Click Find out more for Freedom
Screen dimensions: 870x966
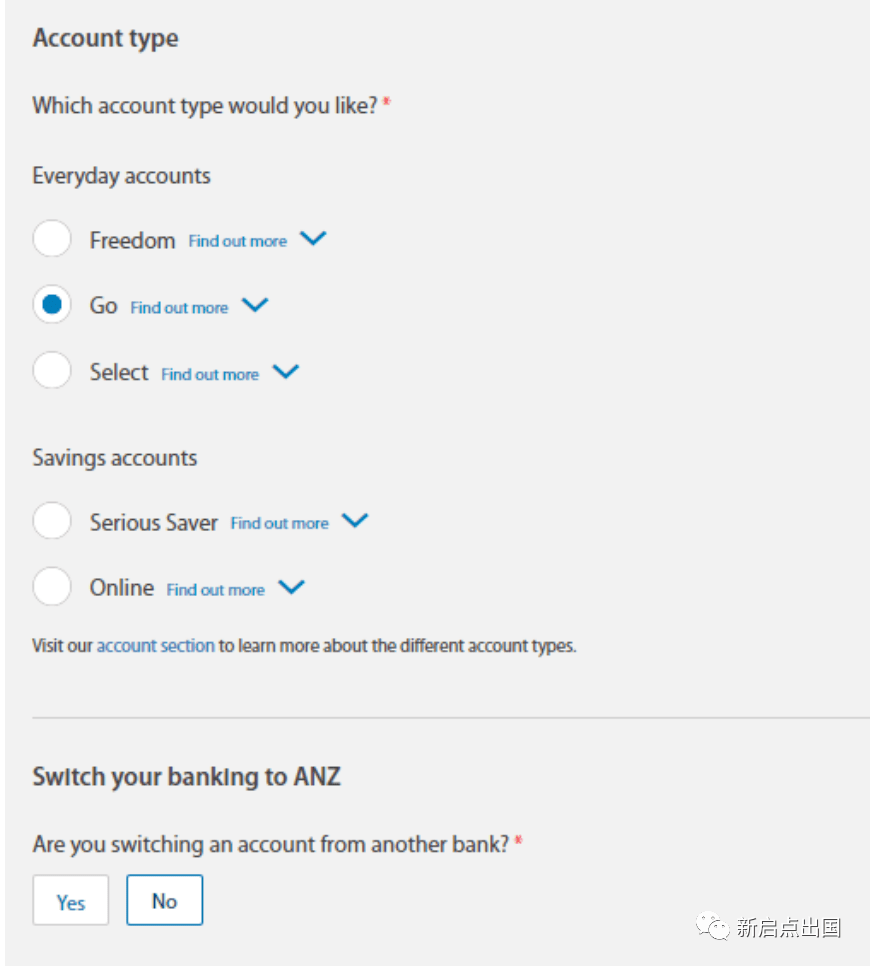coord(237,241)
